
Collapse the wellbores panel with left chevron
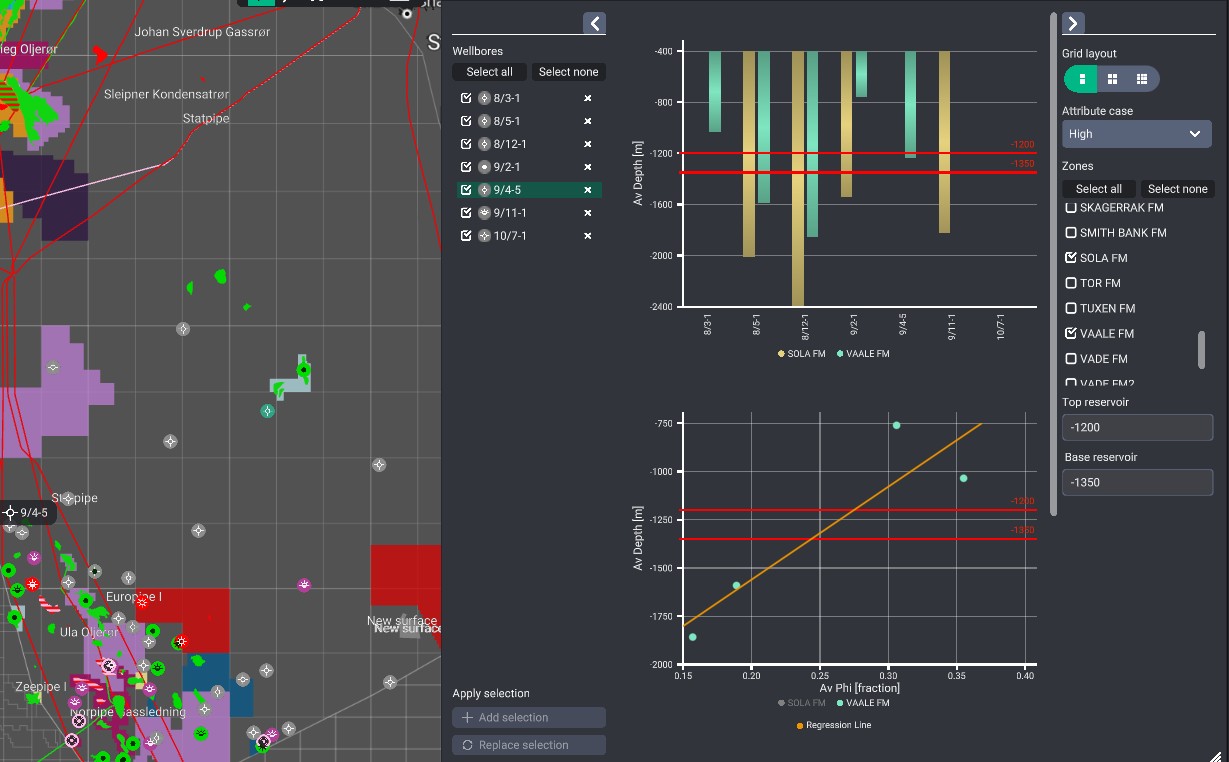point(594,23)
